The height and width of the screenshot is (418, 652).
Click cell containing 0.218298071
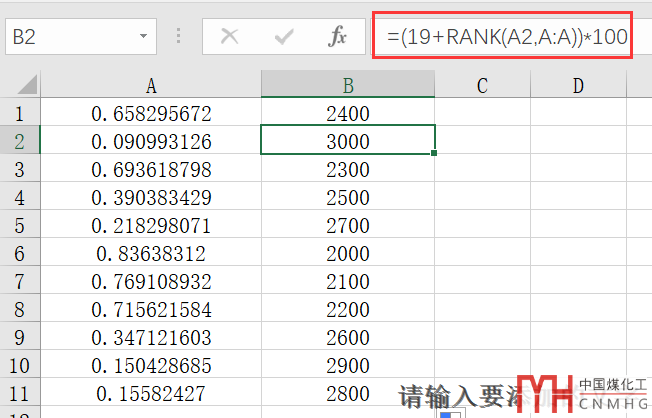click(x=151, y=224)
